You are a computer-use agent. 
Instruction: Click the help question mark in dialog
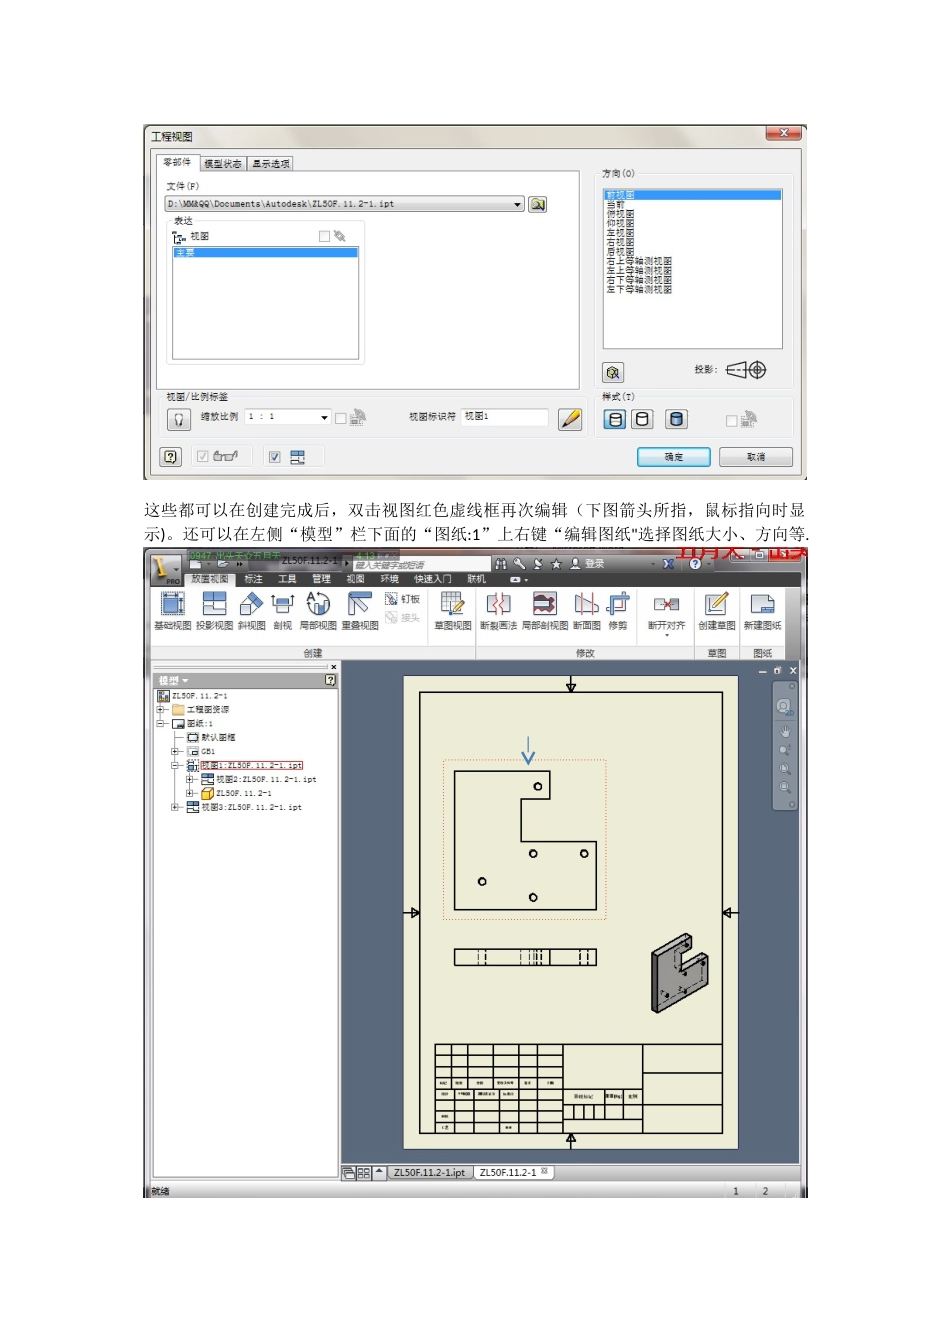pyautogui.click(x=171, y=457)
